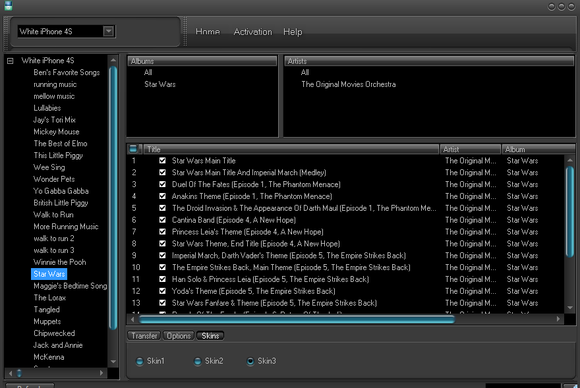Open the Yo Gabba Gabba playlist
The image size is (580, 388).
(x=61, y=191)
